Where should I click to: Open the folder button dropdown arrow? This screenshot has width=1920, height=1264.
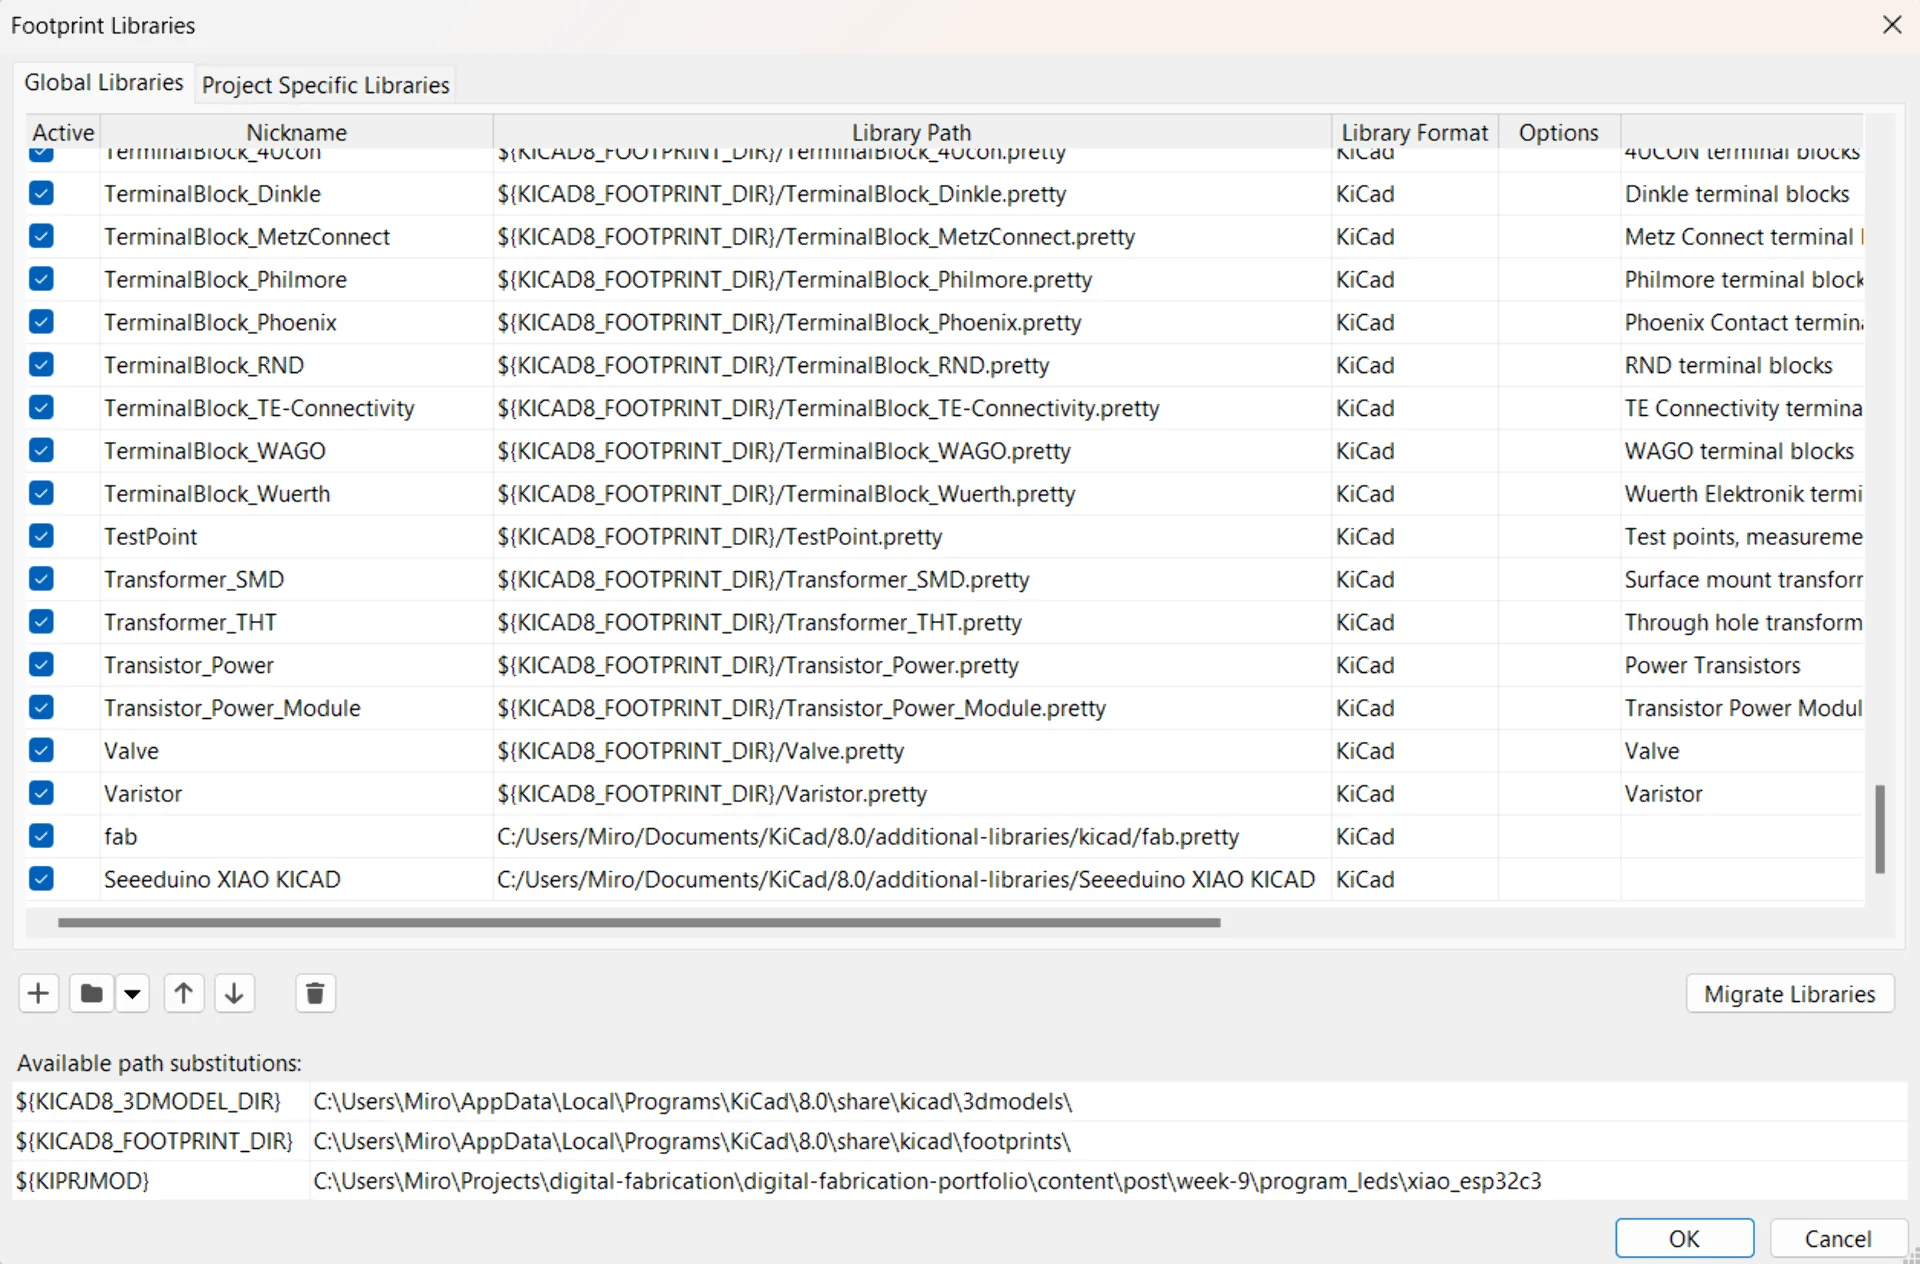(x=132, y=993)
